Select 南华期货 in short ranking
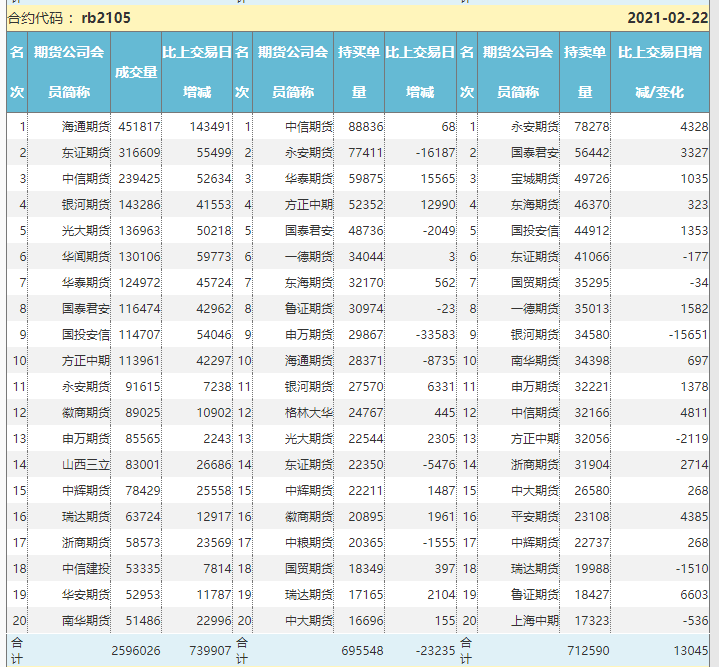 [x=535, y=361]
